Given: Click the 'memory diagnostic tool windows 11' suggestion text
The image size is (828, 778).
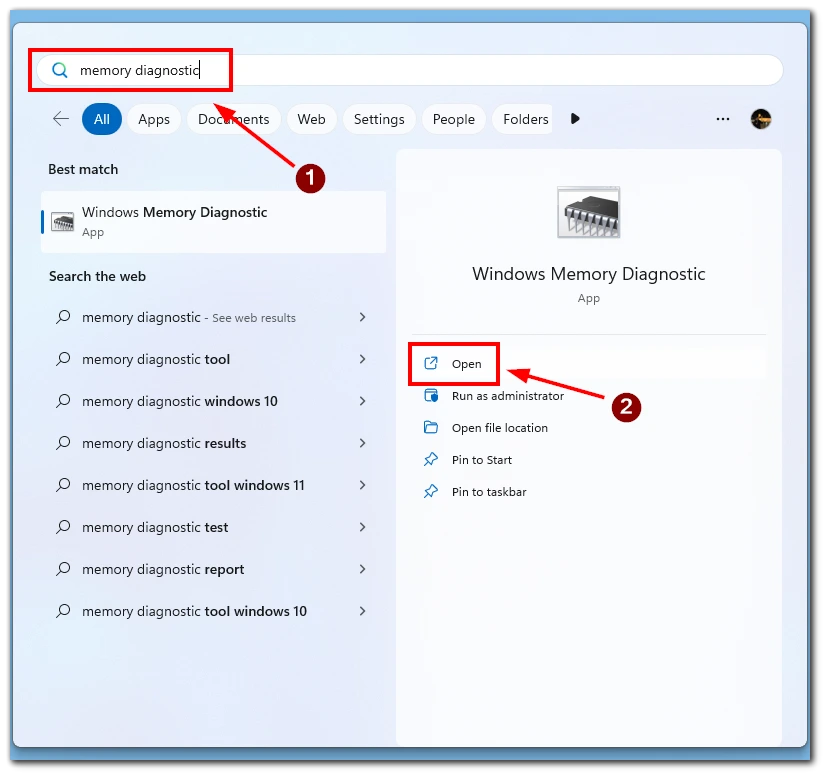Looking at the screenshot, I should [193, 485].
